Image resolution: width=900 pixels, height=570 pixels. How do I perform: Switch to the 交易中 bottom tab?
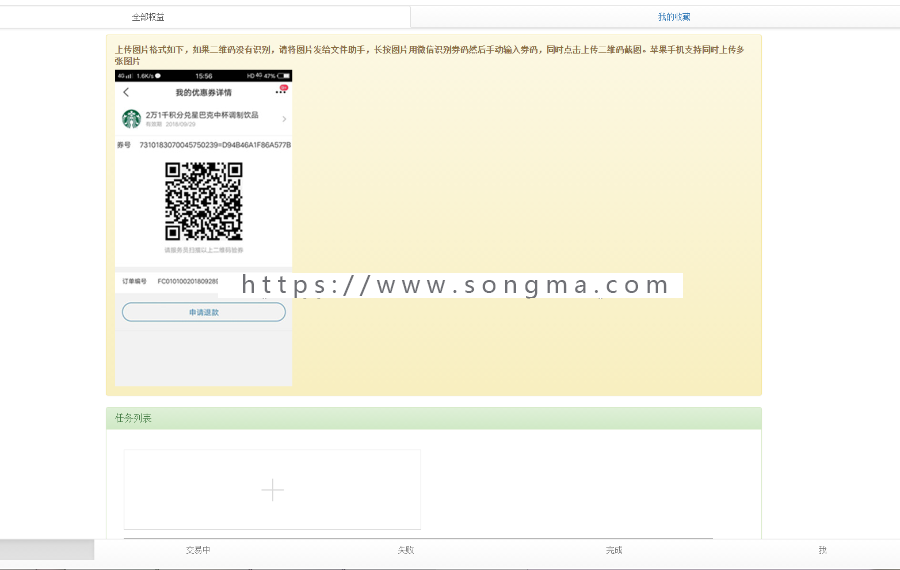(x=198, y=550)
